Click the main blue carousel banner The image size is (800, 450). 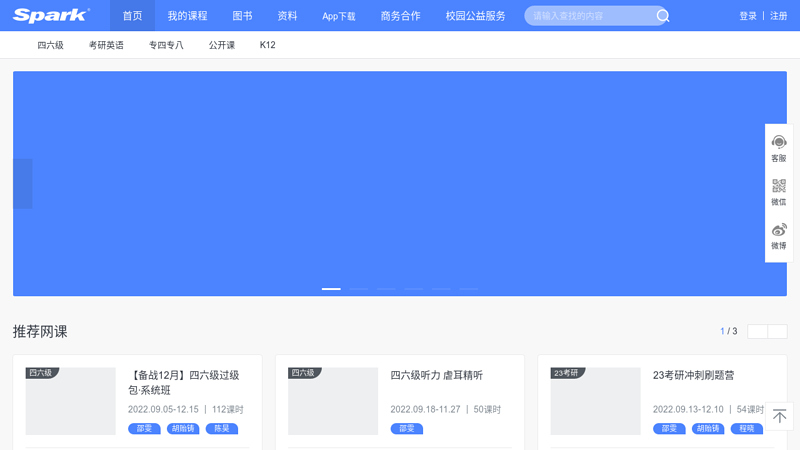400,184
